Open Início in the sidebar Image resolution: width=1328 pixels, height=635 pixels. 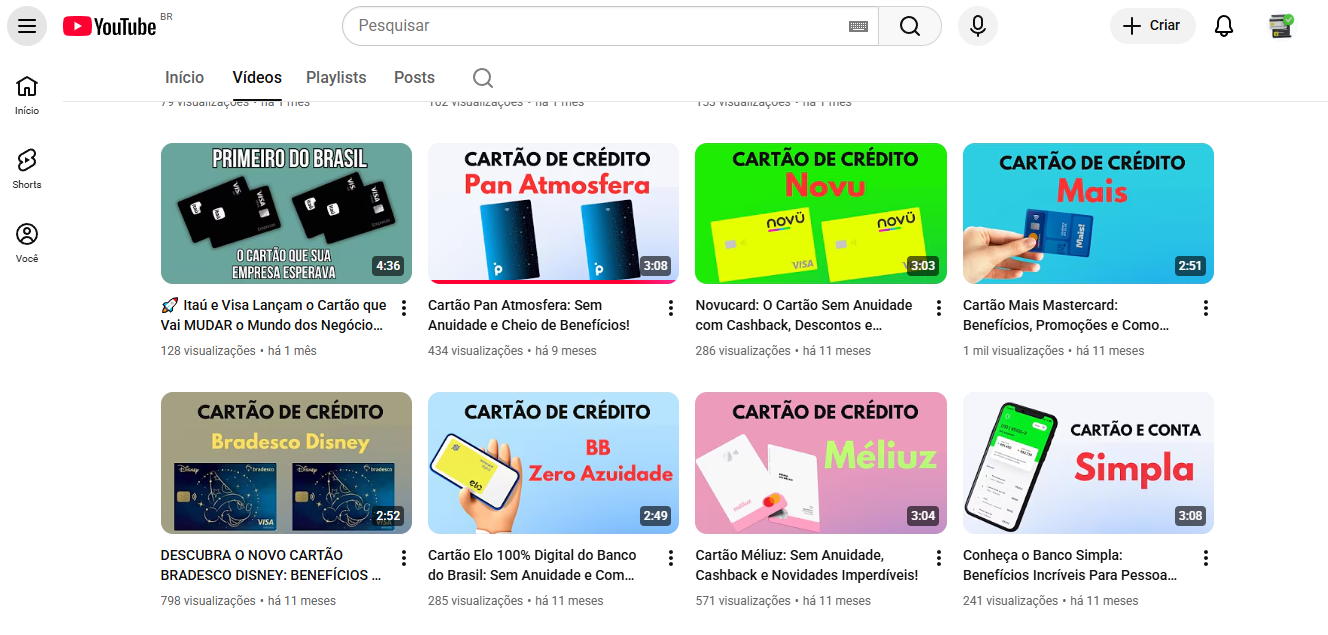click(x=27, y=95)
